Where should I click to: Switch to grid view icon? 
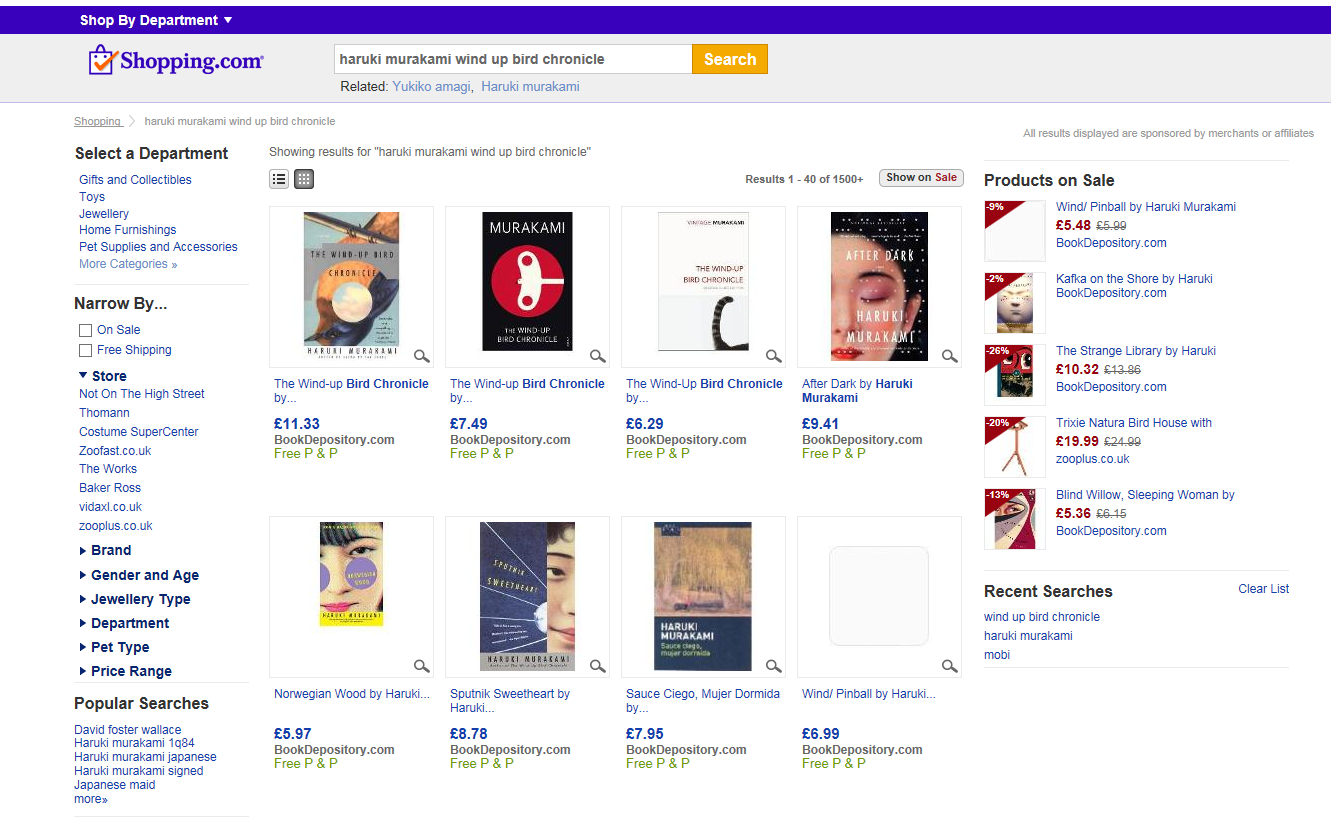click(304, 179)
